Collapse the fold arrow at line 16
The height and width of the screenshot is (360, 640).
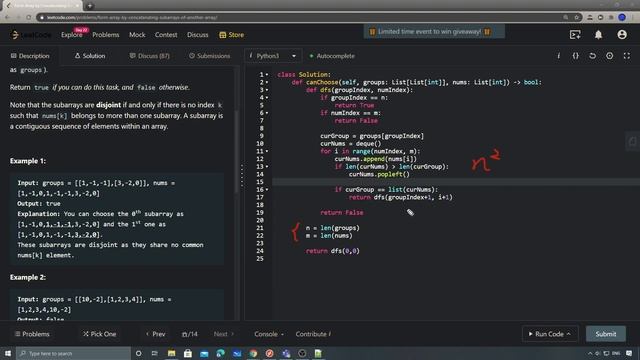(267, 190)
